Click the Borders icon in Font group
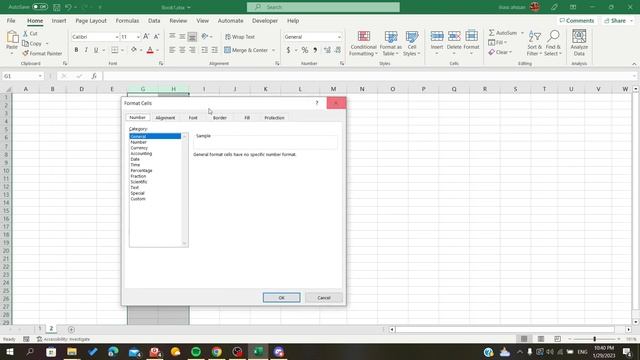The image size is (640, 360). point(115,50)
